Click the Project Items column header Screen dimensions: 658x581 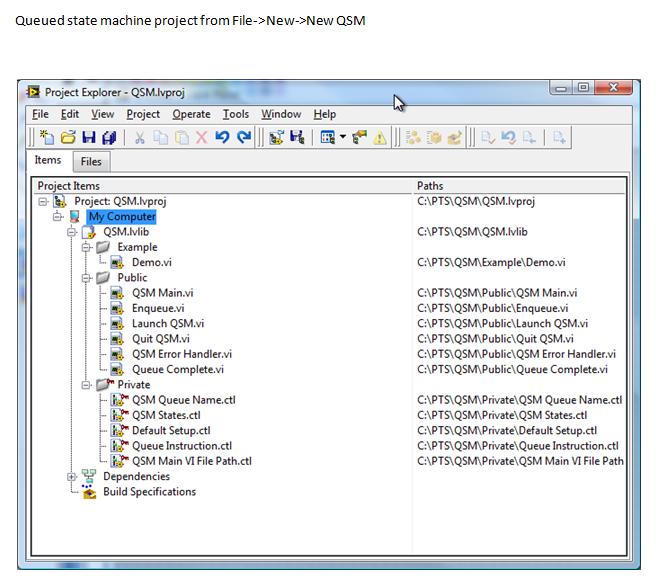coord(223,186)
